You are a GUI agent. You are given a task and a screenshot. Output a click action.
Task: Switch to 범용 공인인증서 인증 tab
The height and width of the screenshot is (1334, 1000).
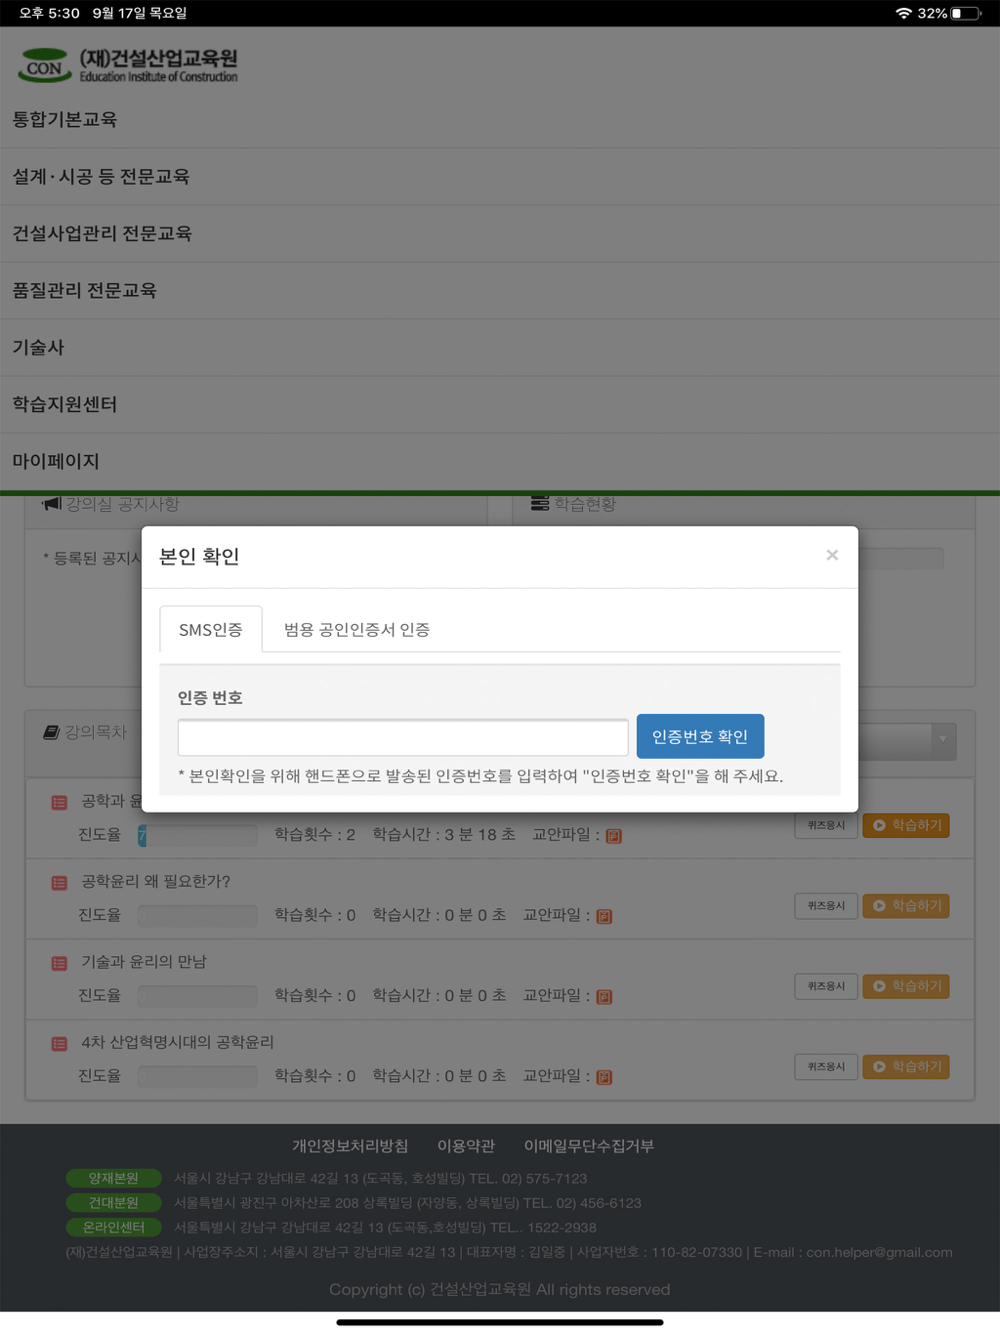(357, 629)
